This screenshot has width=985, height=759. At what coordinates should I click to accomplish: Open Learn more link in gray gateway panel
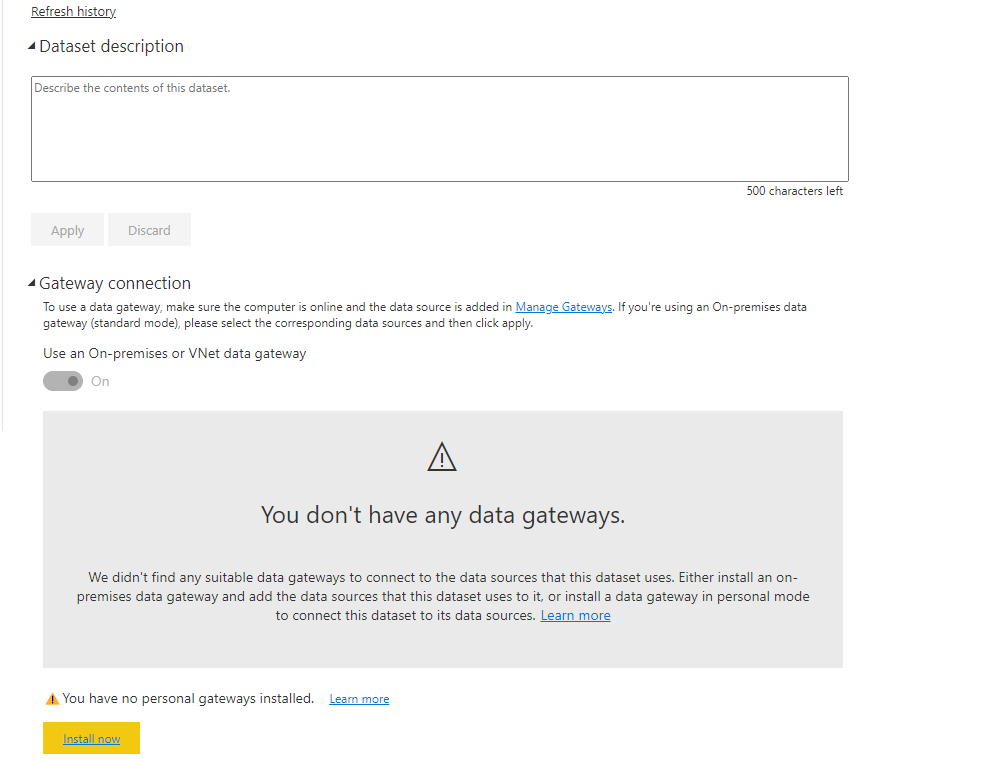pyautogui.click(x=575, y=615)
